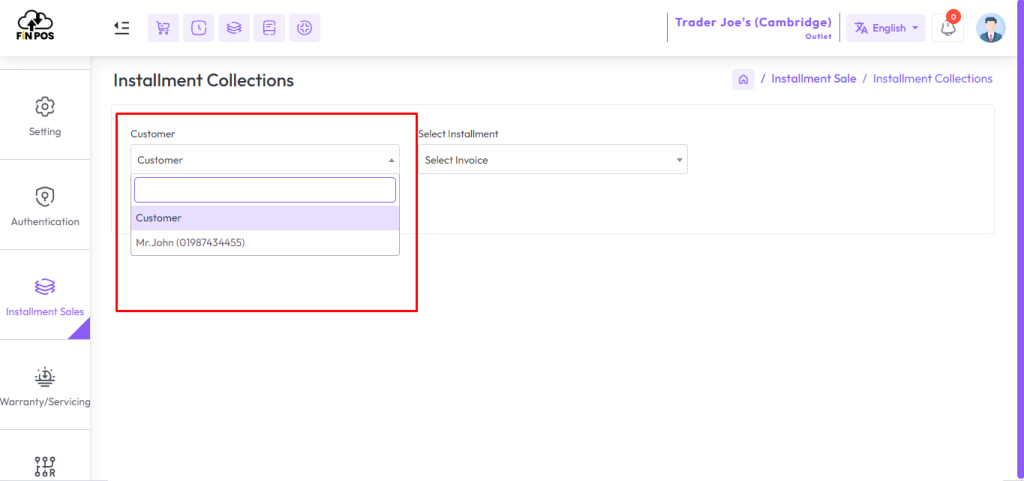The image size is (1024, 481).
Task: Open the book shortcut icon in toolbar
Action: tap(269, 28)
